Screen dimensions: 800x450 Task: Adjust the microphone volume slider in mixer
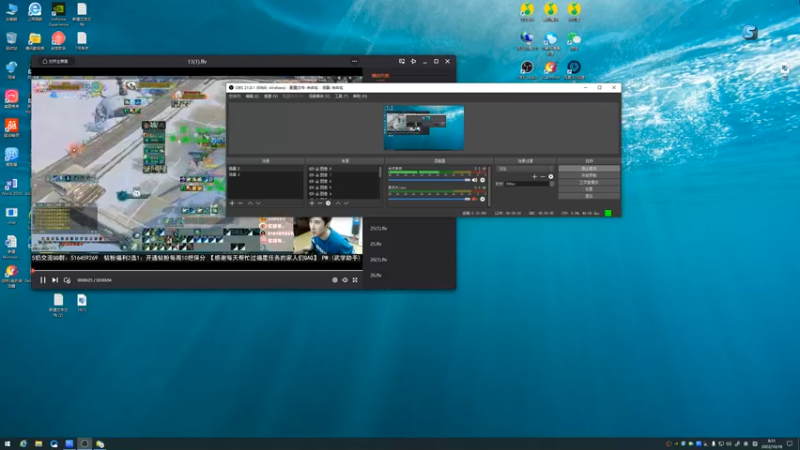[x=429, y=199]
